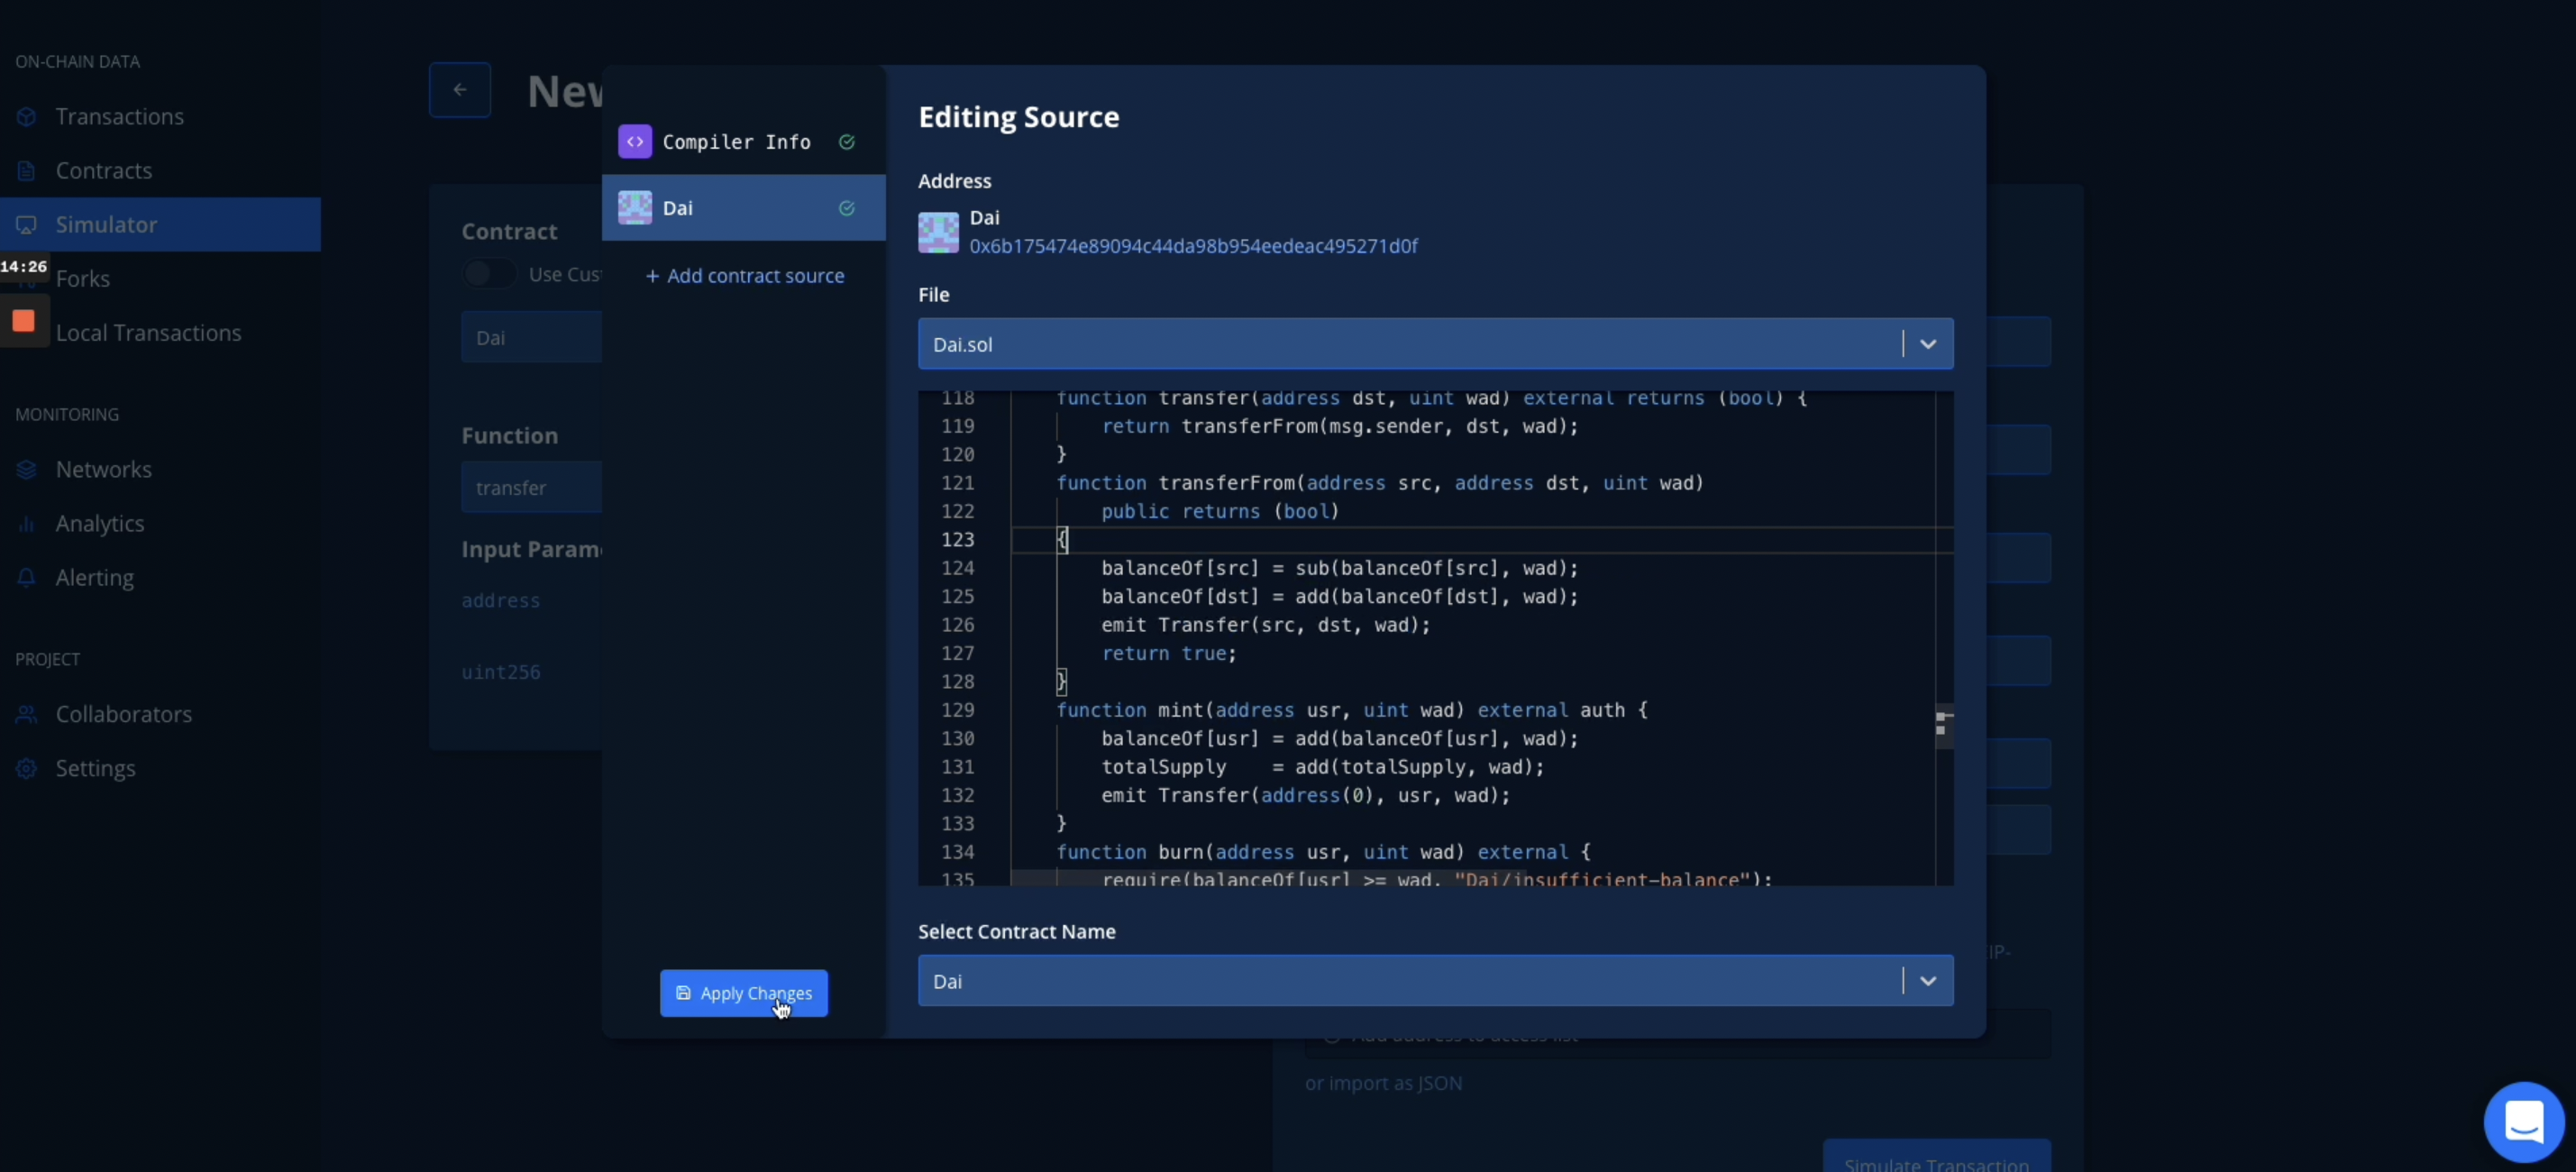The width and height of the screenshot is (2576, 1172).
Task: Click 'emit Transfer(src, dst, wad);' line
Action: (1266, 625)
